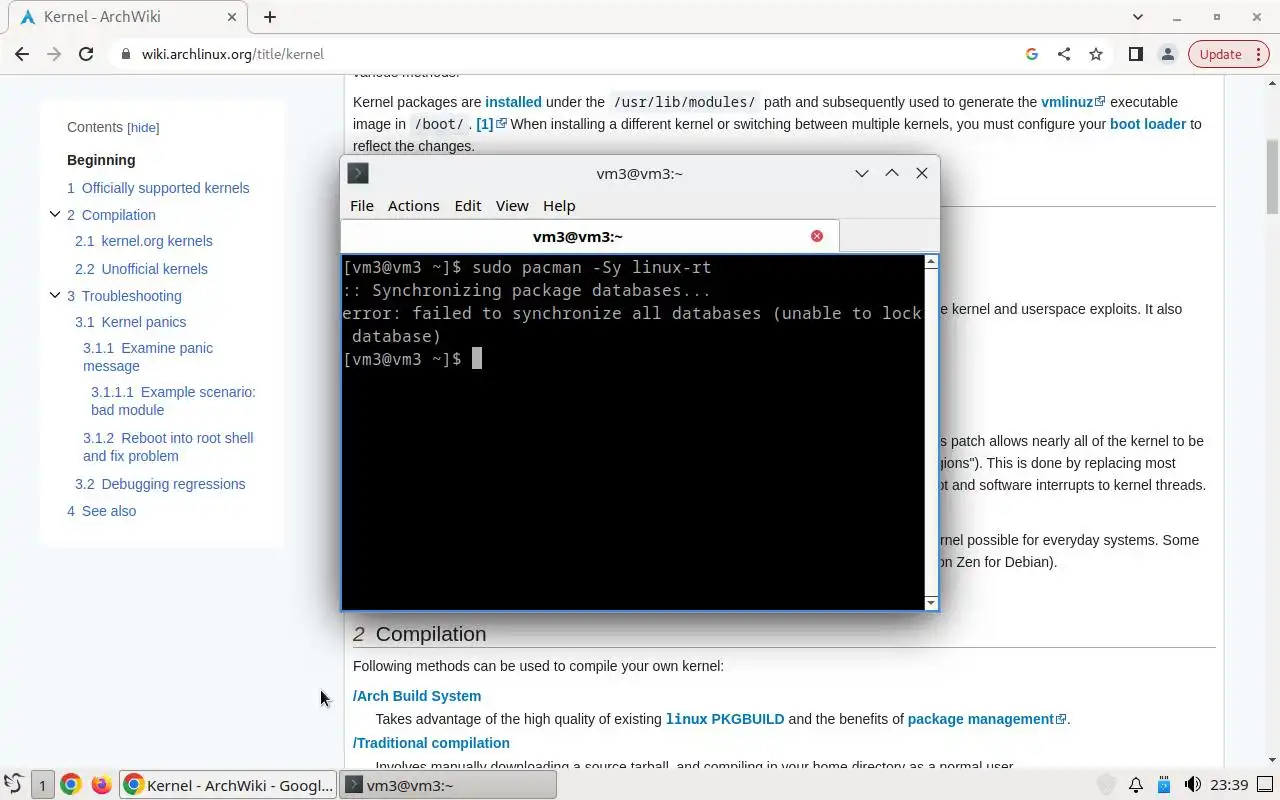Open Chrome side panel
Viewport: 1280px width, 800px height.
click(x=1135, y=54)
